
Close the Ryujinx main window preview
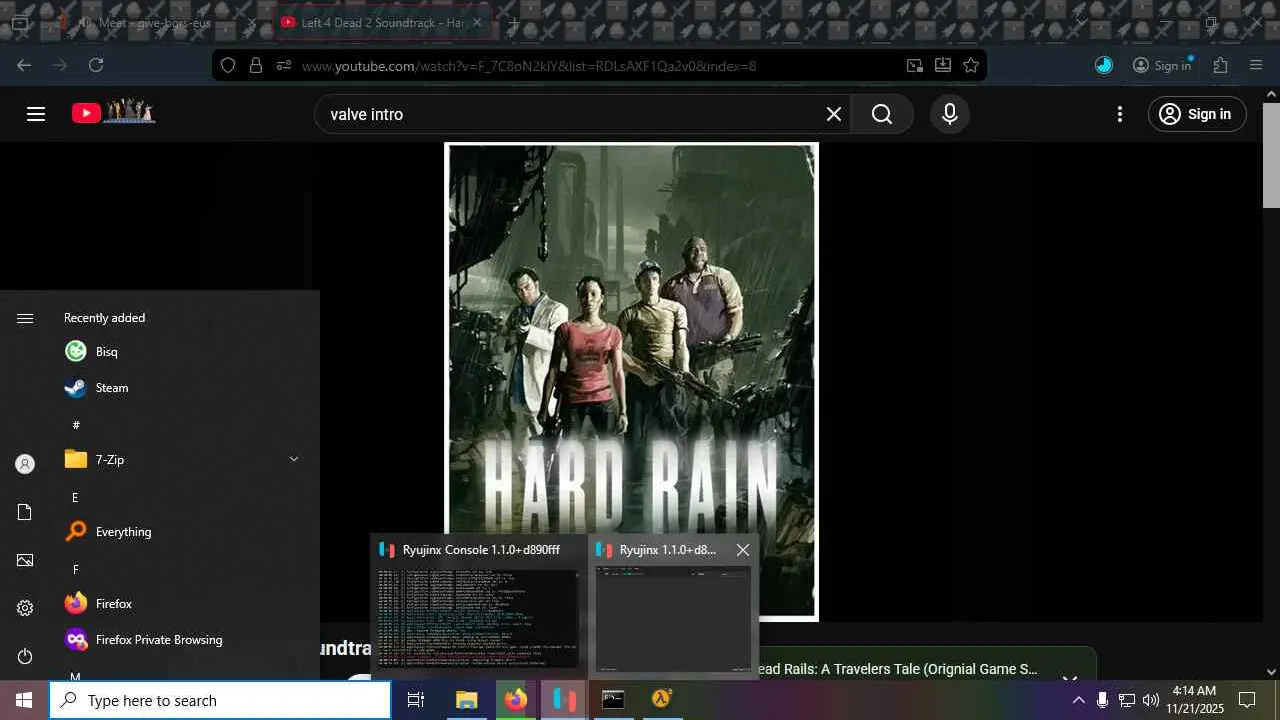(x=742, y=550)
